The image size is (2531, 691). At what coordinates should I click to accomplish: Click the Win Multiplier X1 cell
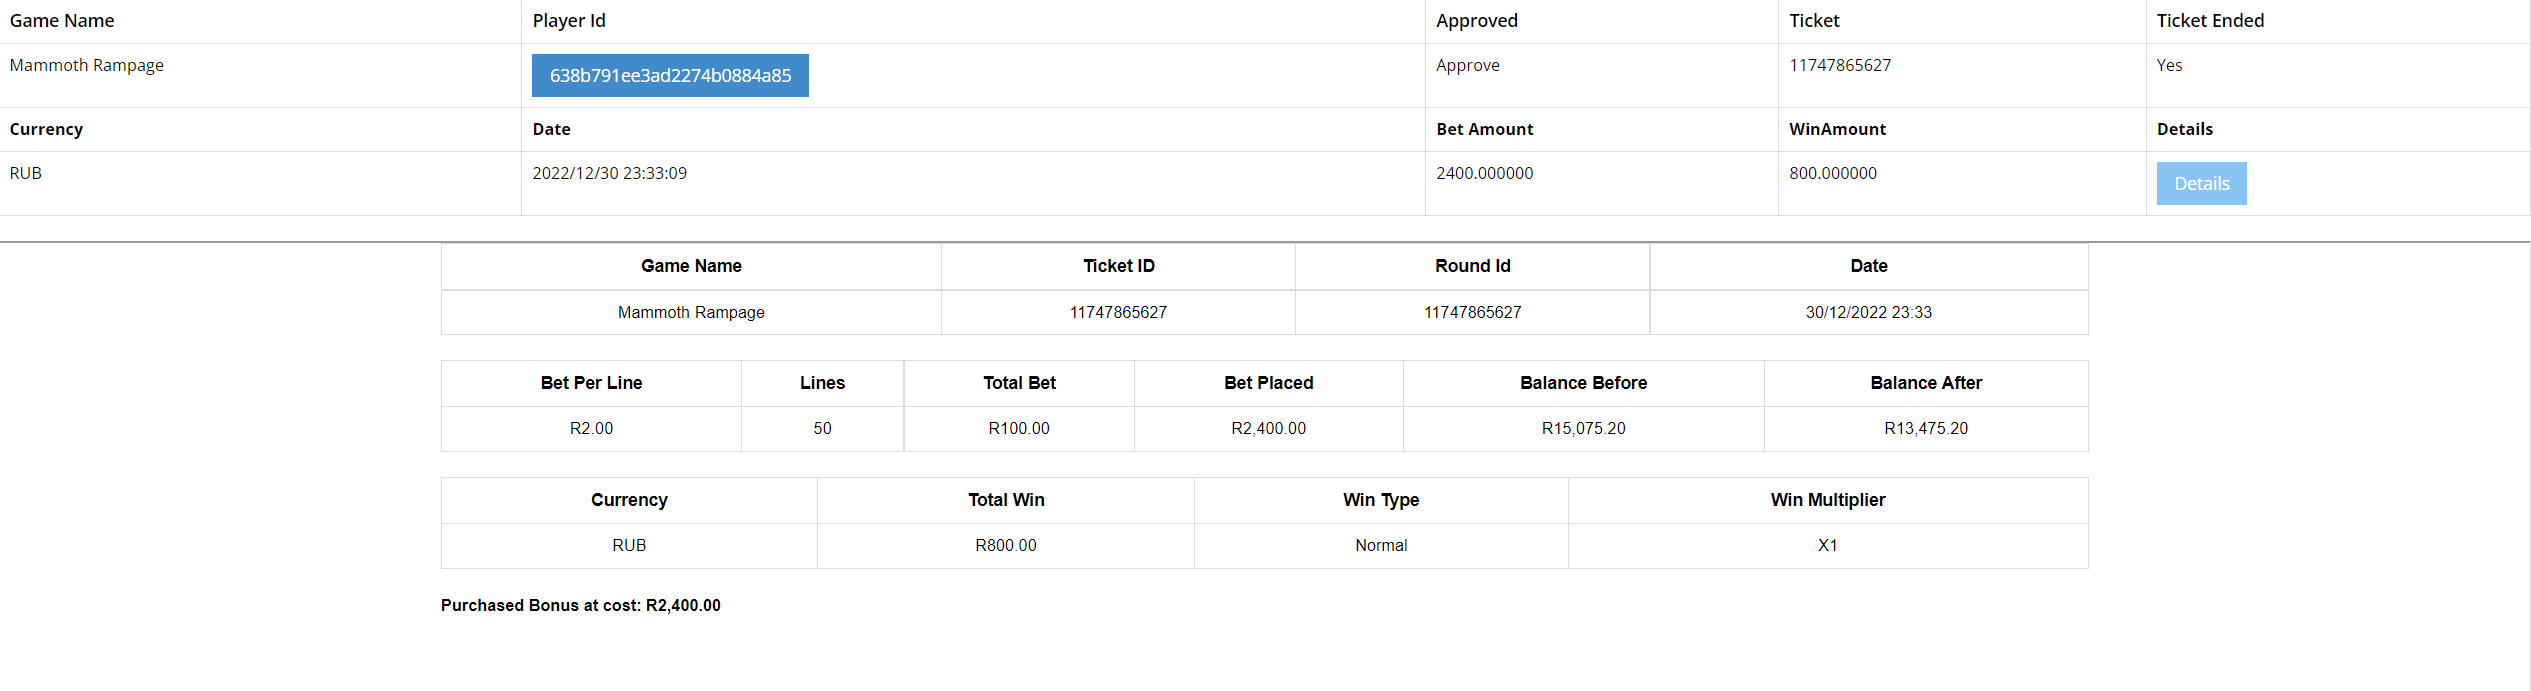(1827, 545)
